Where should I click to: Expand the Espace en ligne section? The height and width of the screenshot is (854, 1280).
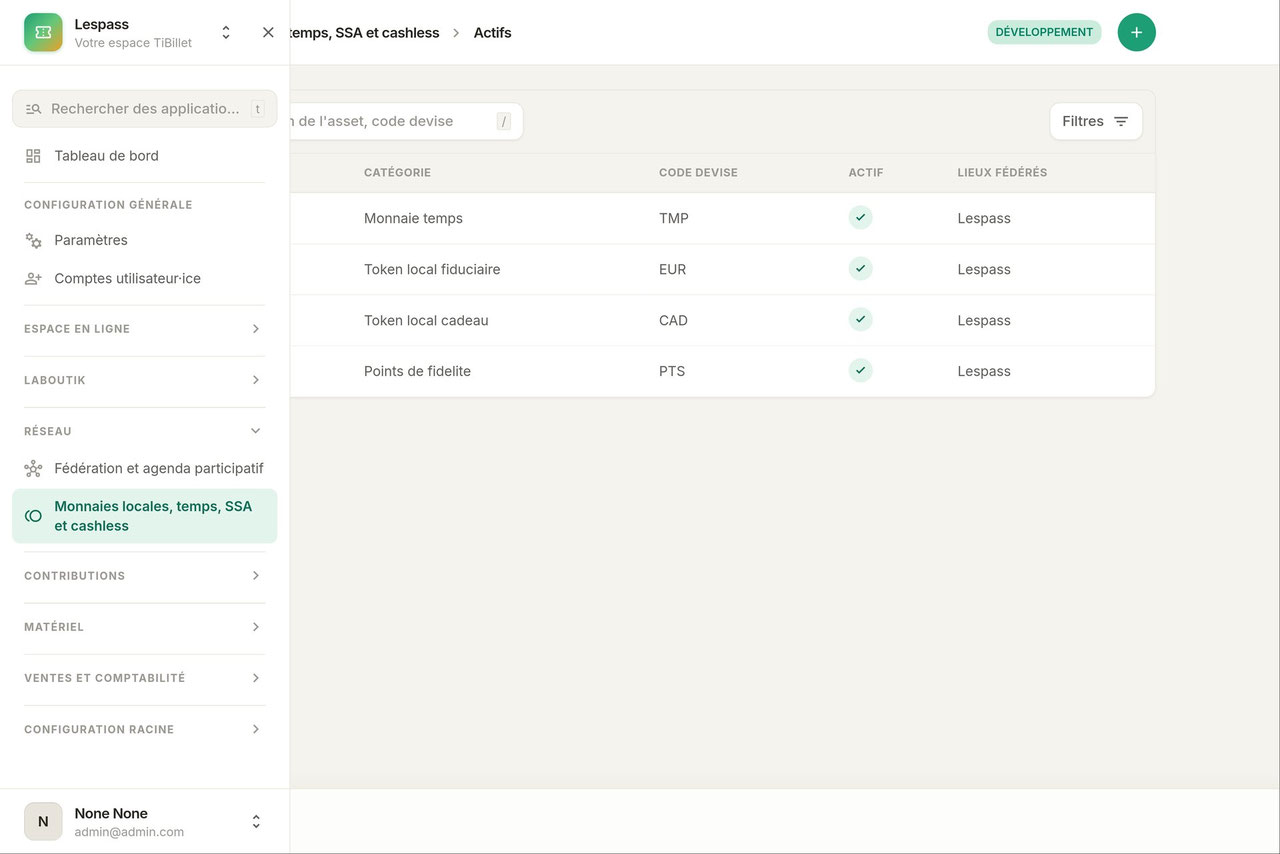(x=145, y=329)
